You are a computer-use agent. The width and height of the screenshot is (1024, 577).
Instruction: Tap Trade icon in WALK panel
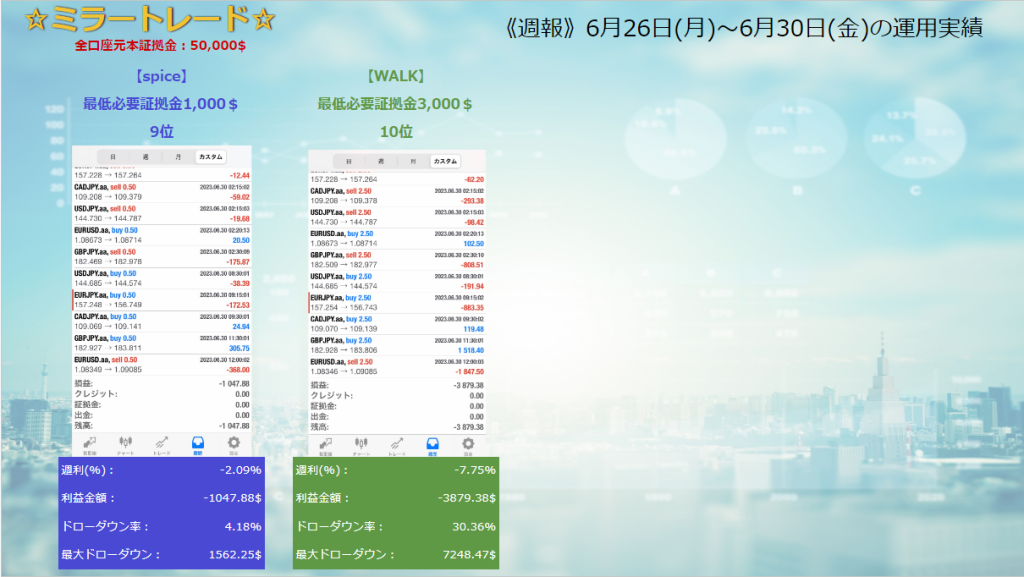(x=396, y=443)
